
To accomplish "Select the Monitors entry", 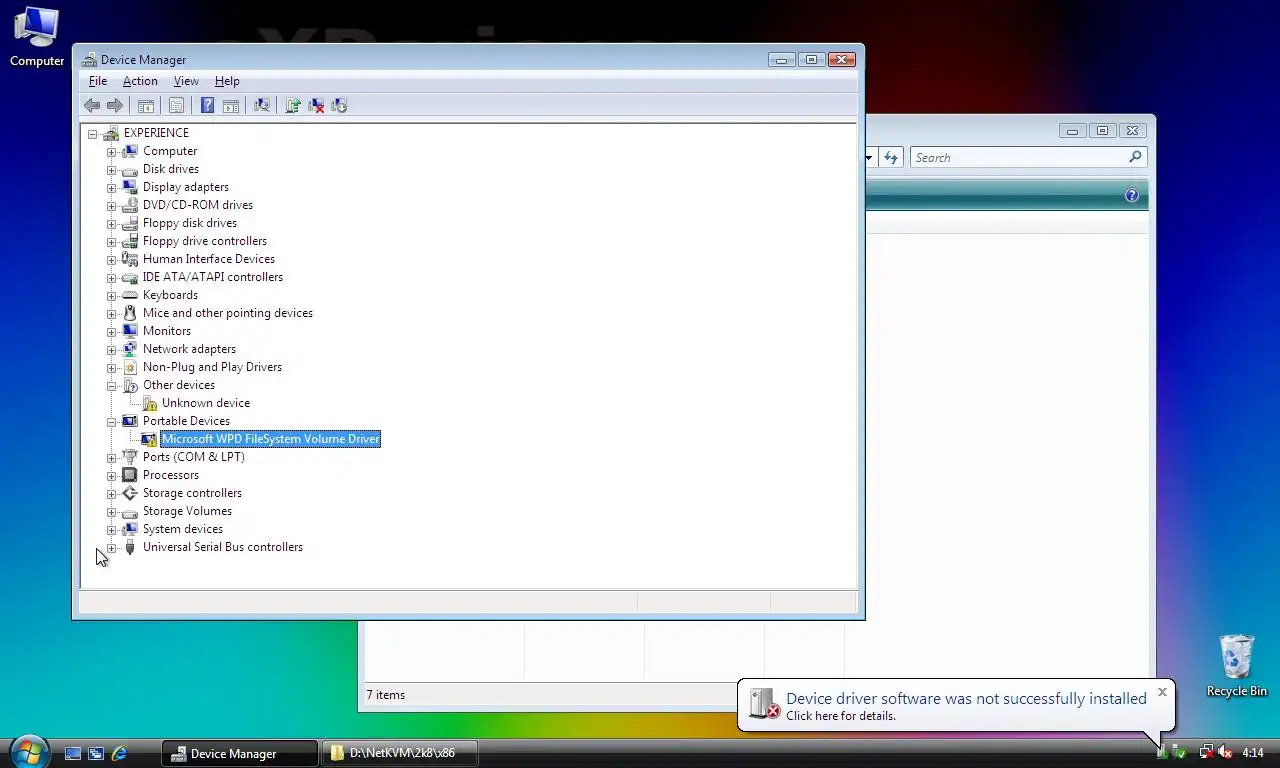I will pos(166,331).
